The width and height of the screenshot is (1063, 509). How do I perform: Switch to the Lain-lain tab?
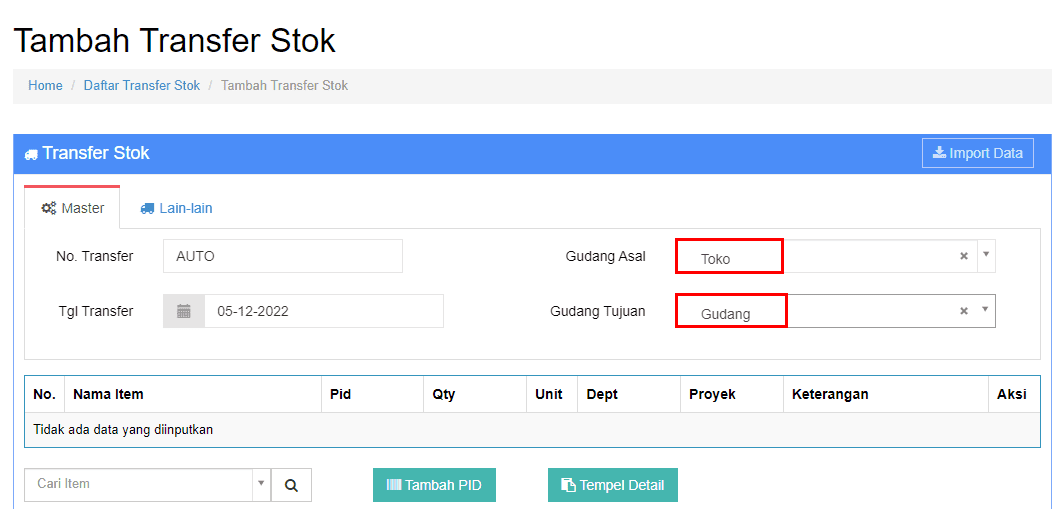click(x=176, y=208)
